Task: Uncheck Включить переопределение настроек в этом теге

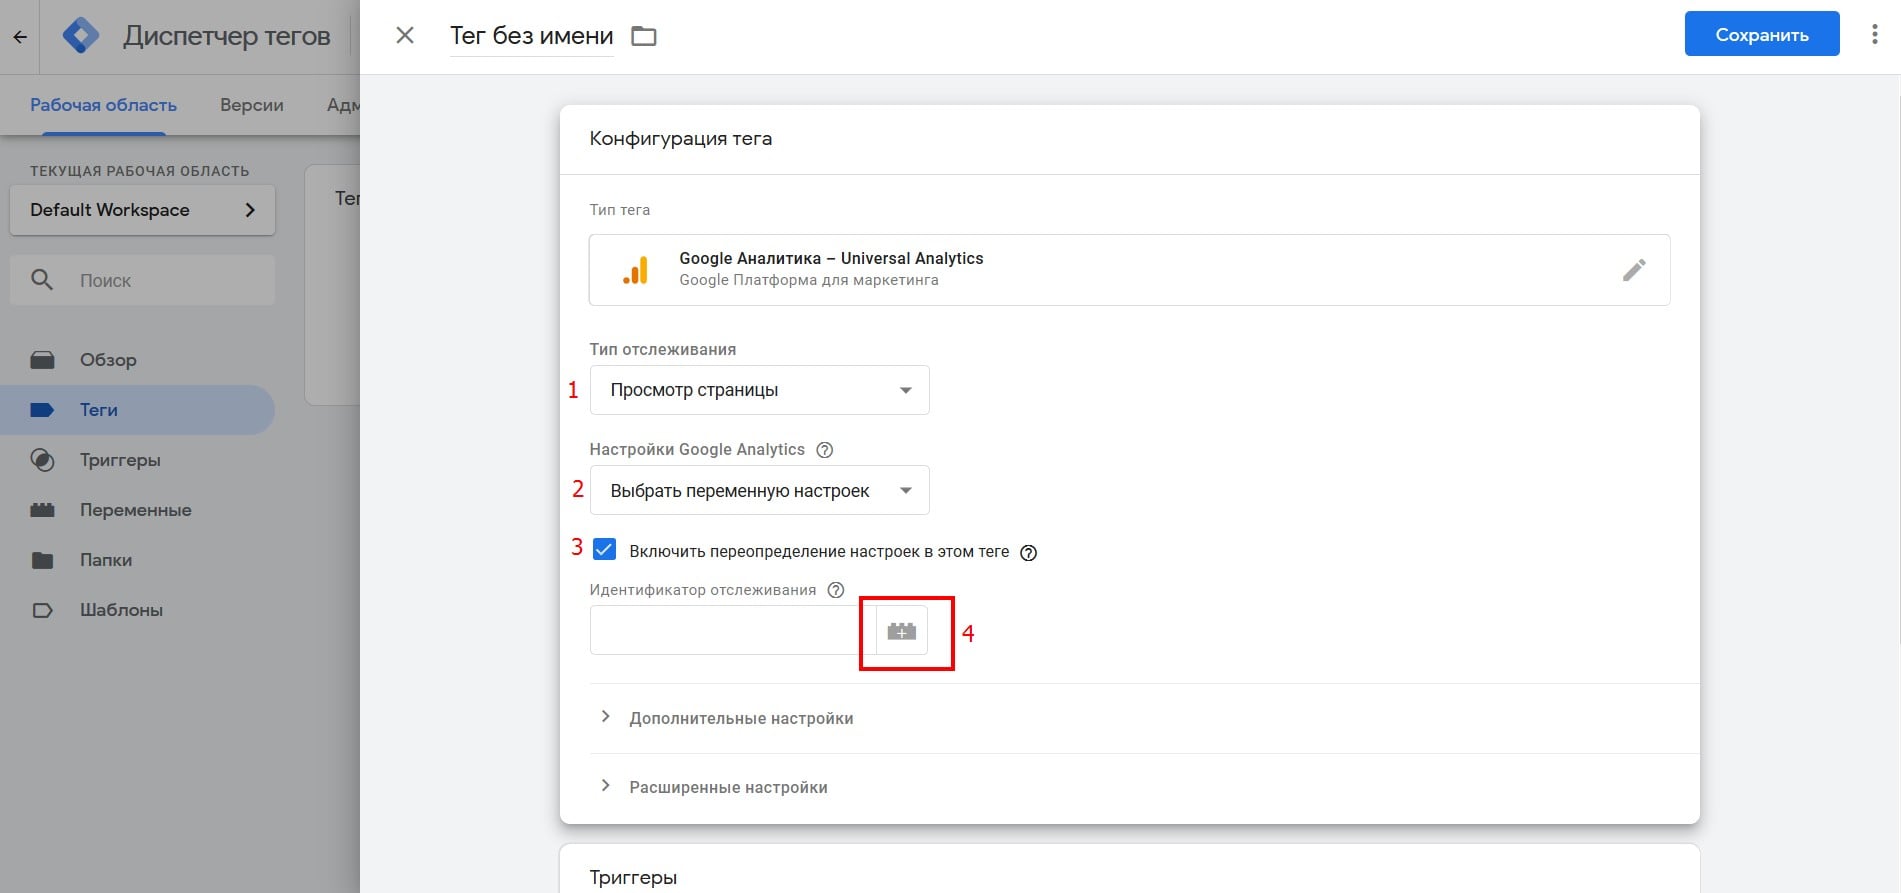Action: coord(604,549)
